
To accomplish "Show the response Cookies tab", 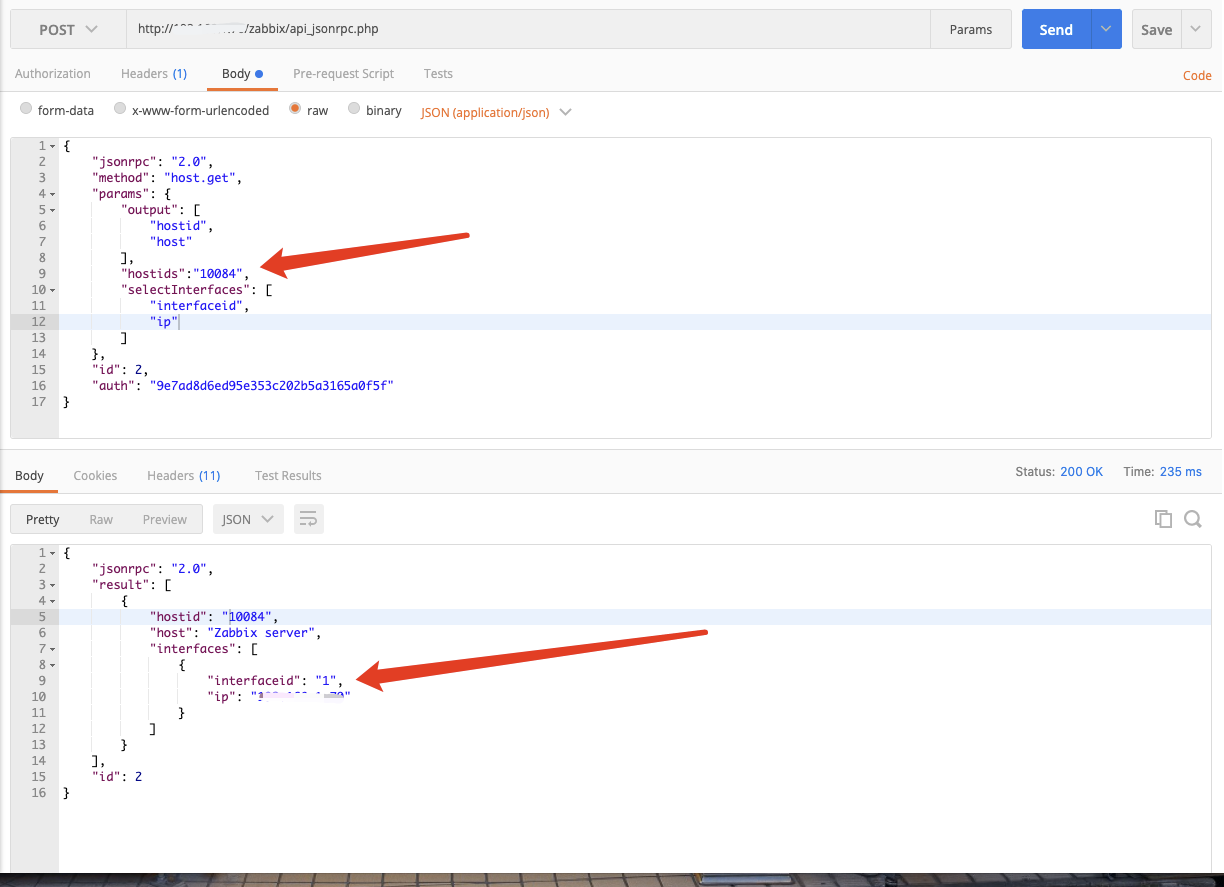I will point(95,476).
